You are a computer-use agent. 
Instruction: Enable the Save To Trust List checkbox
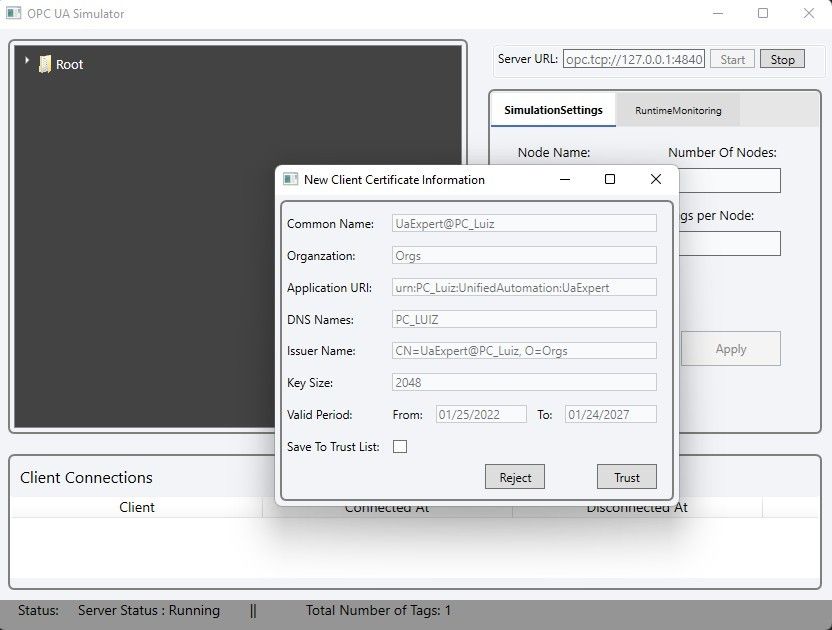click(x=400, y=447)
